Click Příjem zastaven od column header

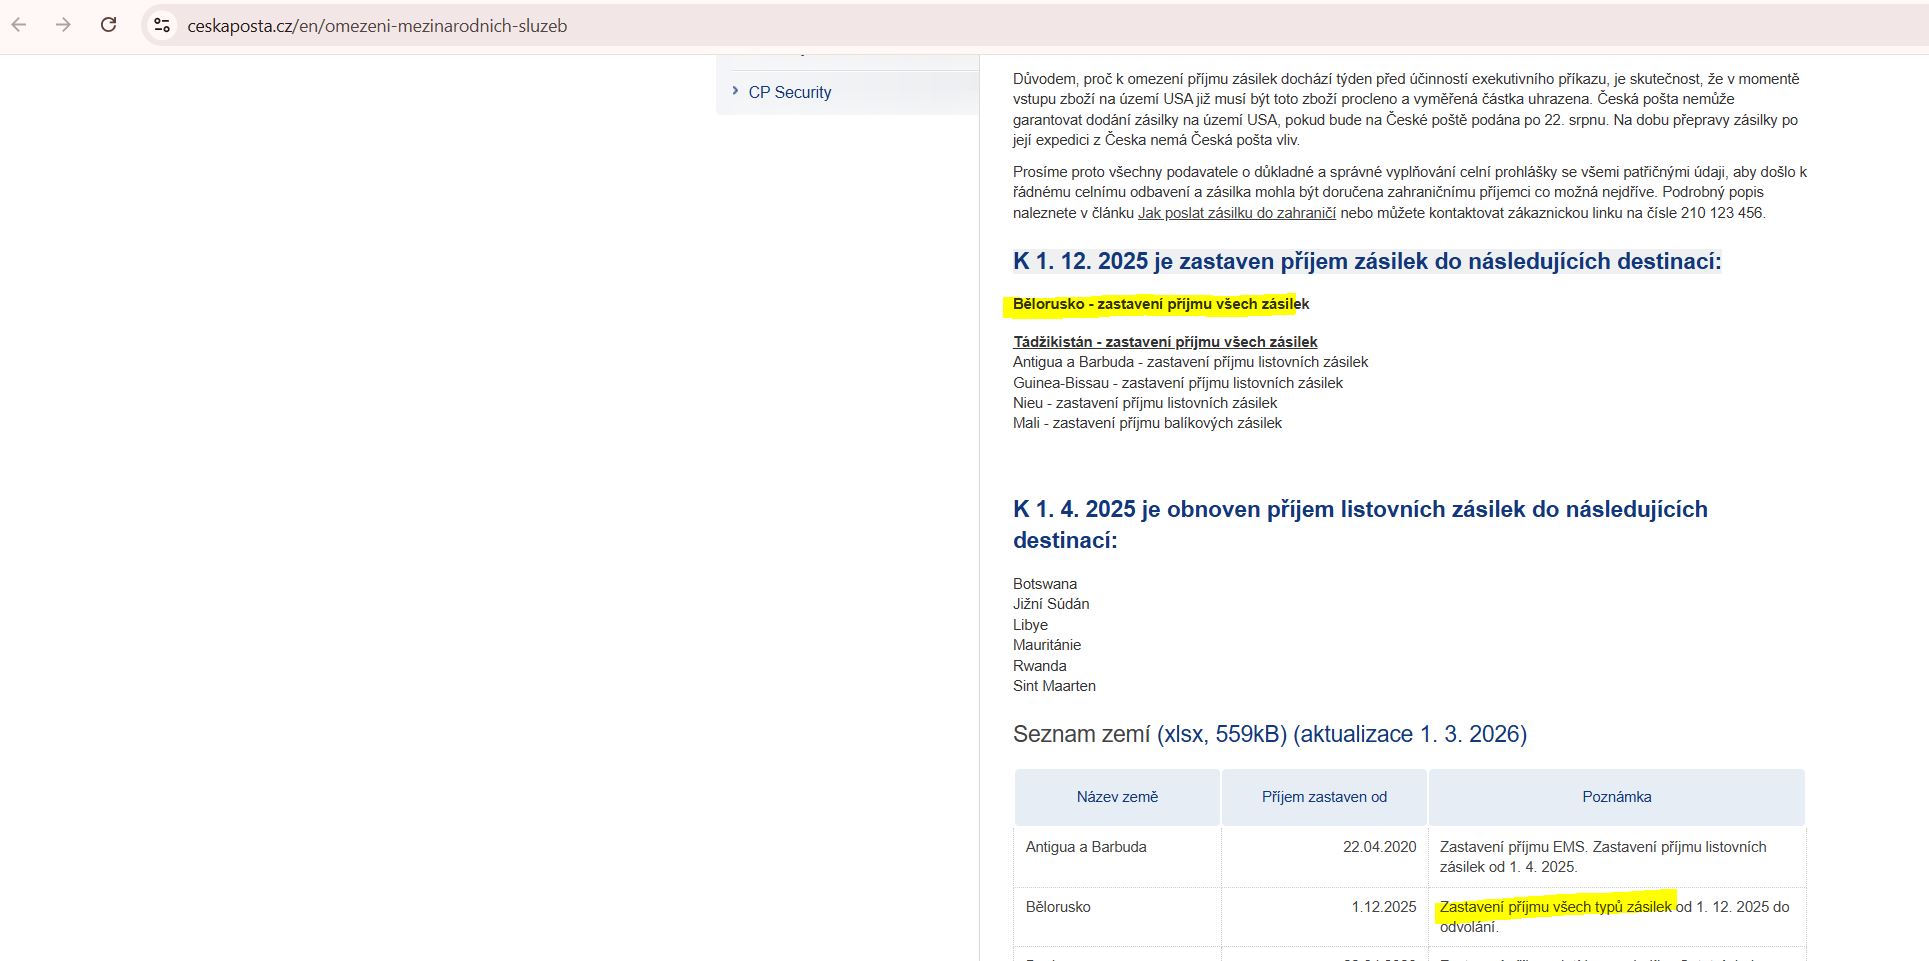[x=1324, y=797]
